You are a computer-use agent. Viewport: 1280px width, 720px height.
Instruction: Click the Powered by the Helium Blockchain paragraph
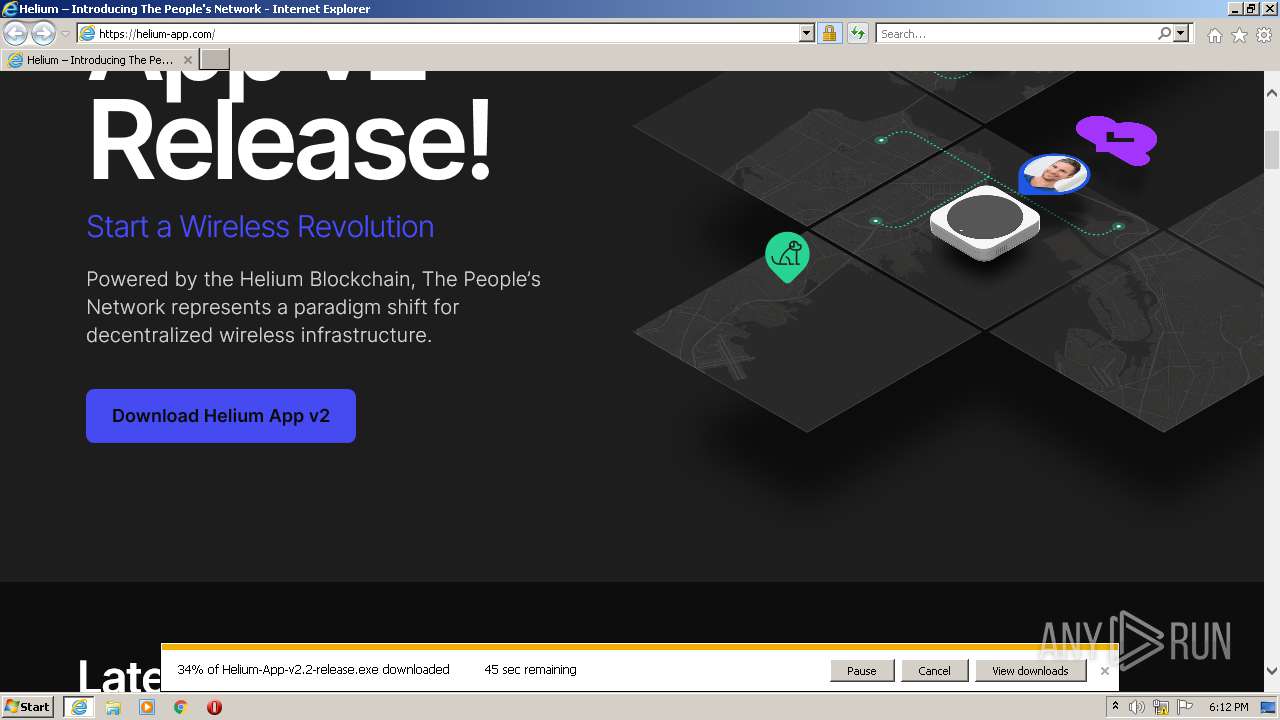coord(313,307)
